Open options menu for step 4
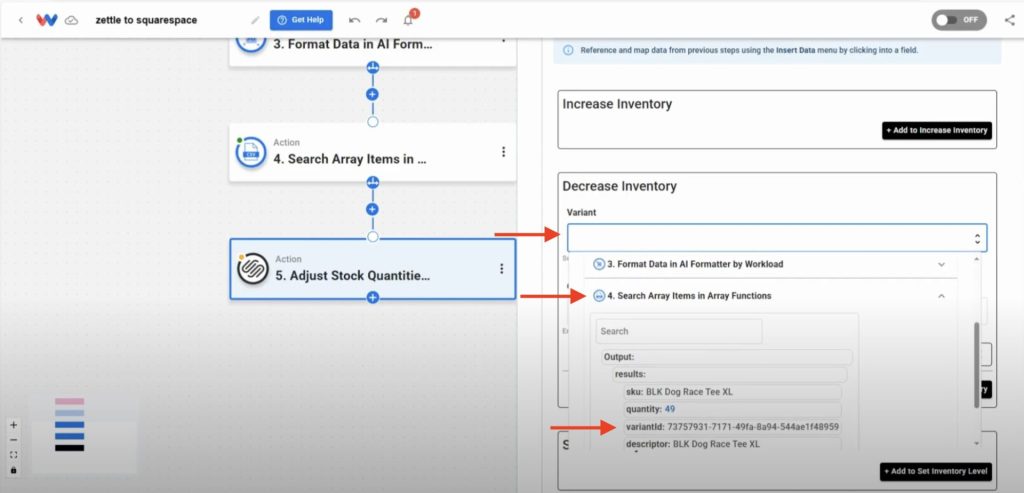 (x=503, y=151)
